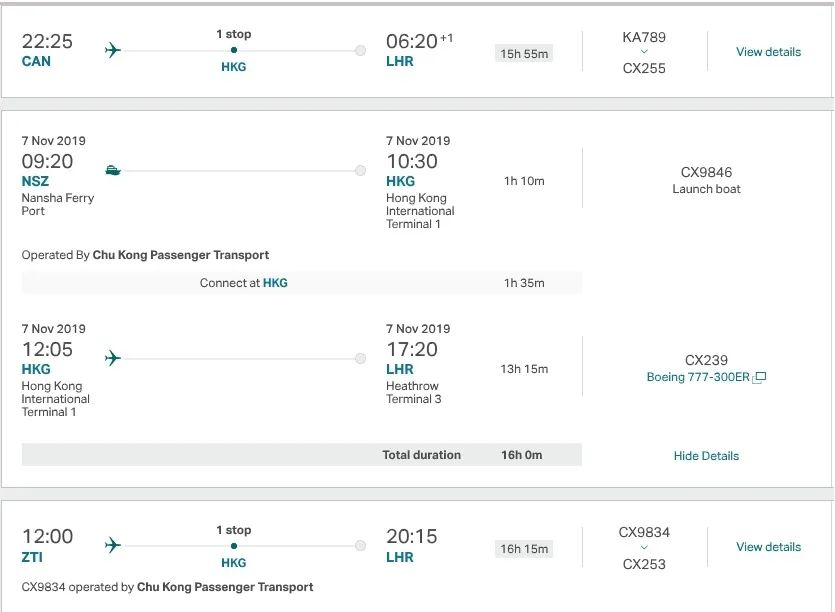Click the 15h 55m duration badge
The height and width of the screenshot is (612, 835).
coord(524,53)
